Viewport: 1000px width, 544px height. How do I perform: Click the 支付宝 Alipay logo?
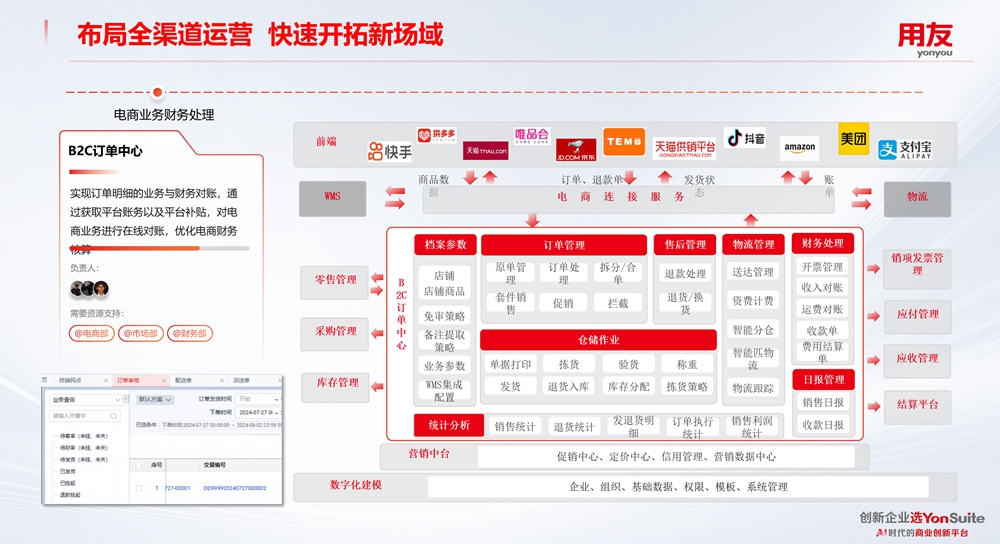coord(905,150)
